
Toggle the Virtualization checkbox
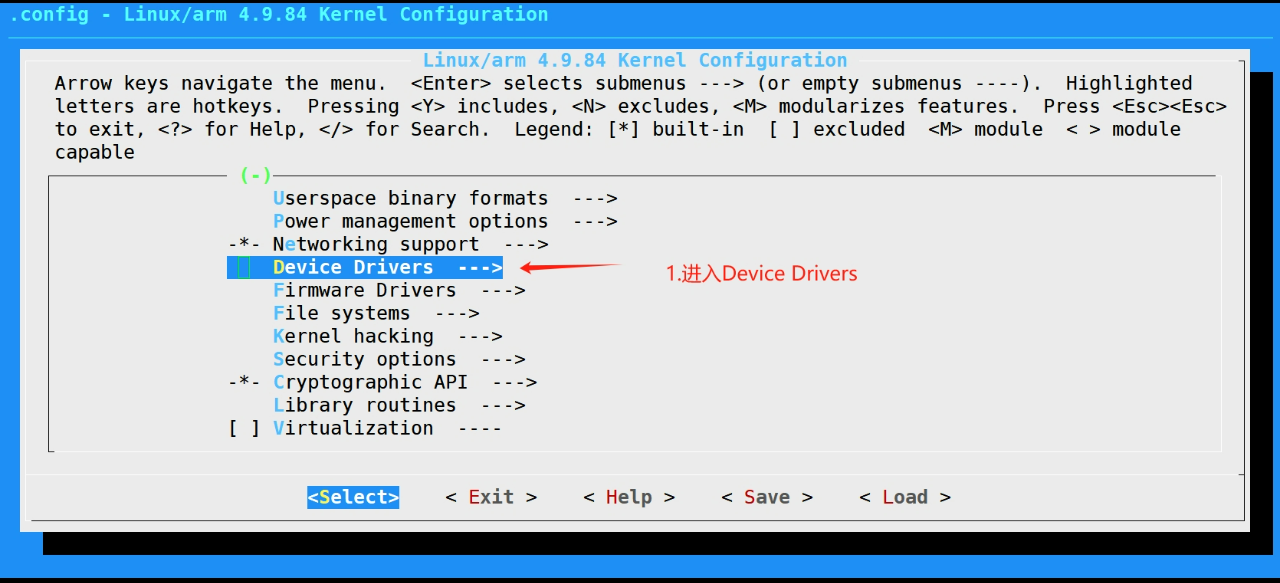tap(244, 429)
